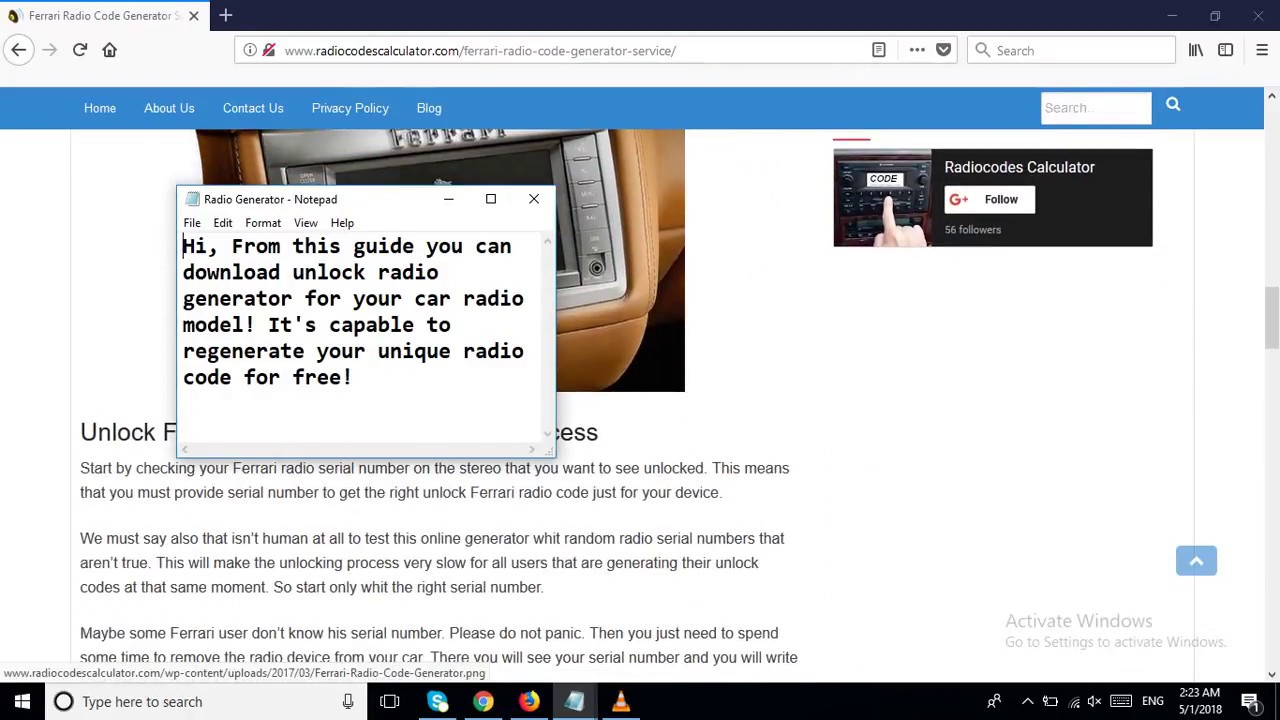Viewport: 1280px width, 720px height.
Task: Show hidden system tray icons
Action: (x=1027, y=702)
